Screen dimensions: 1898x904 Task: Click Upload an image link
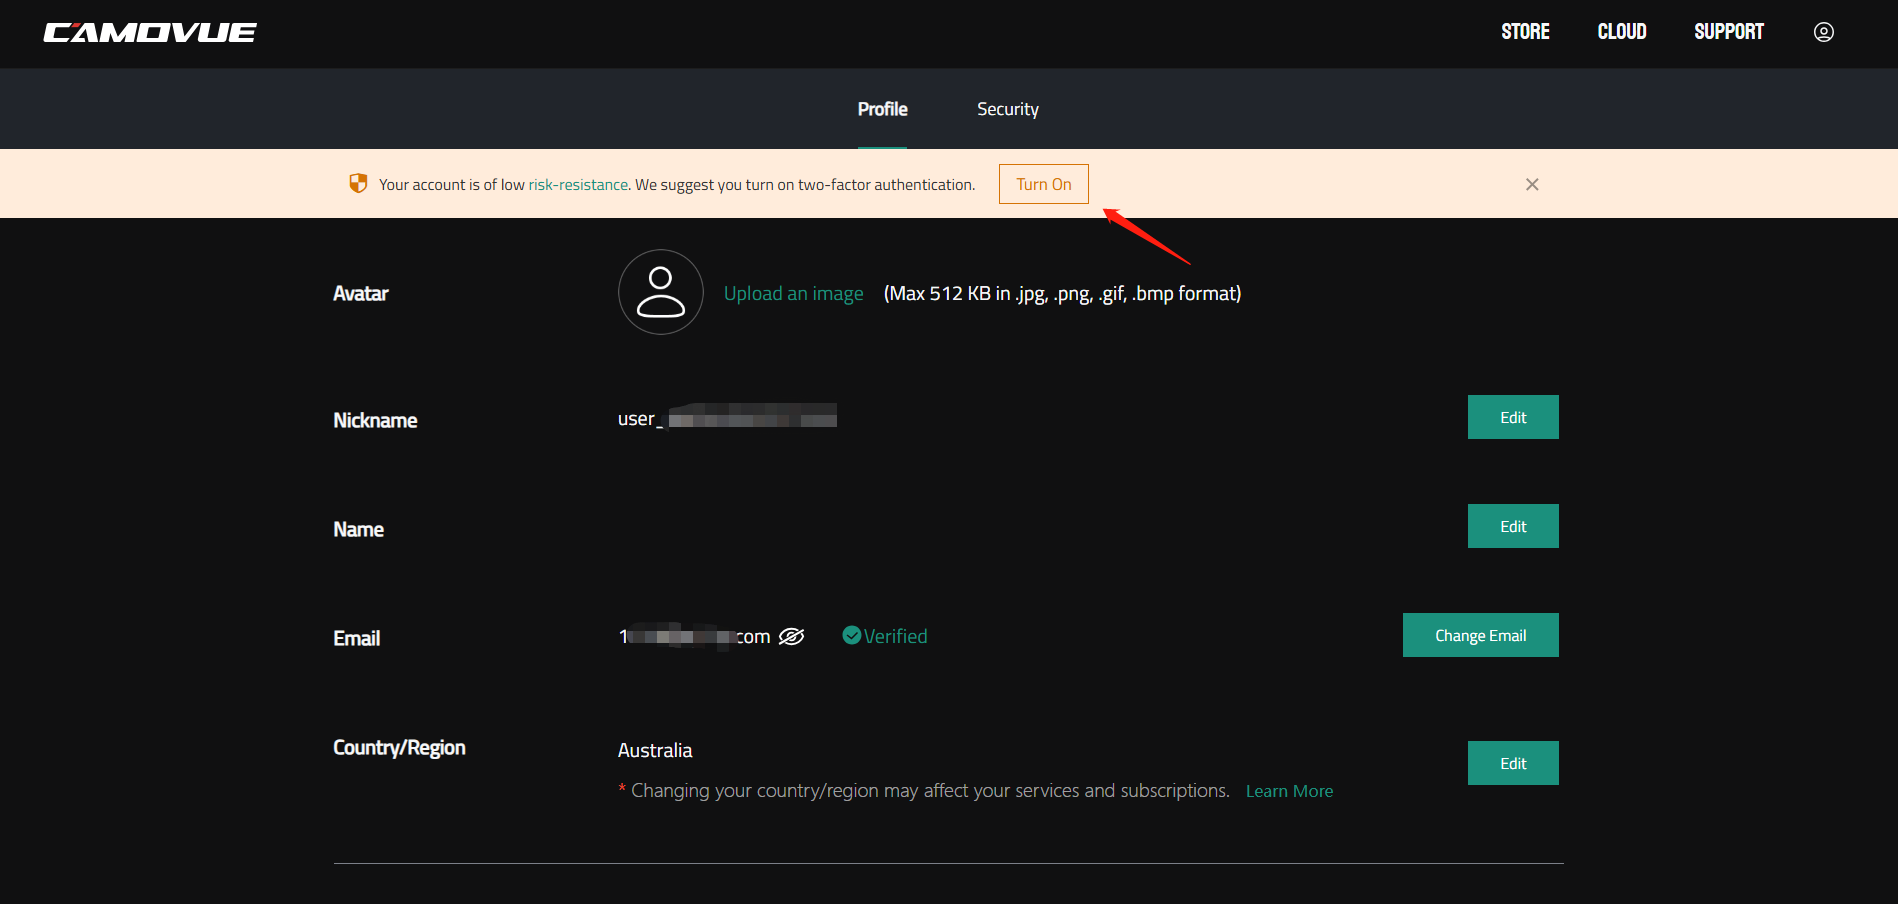[794, 293]
